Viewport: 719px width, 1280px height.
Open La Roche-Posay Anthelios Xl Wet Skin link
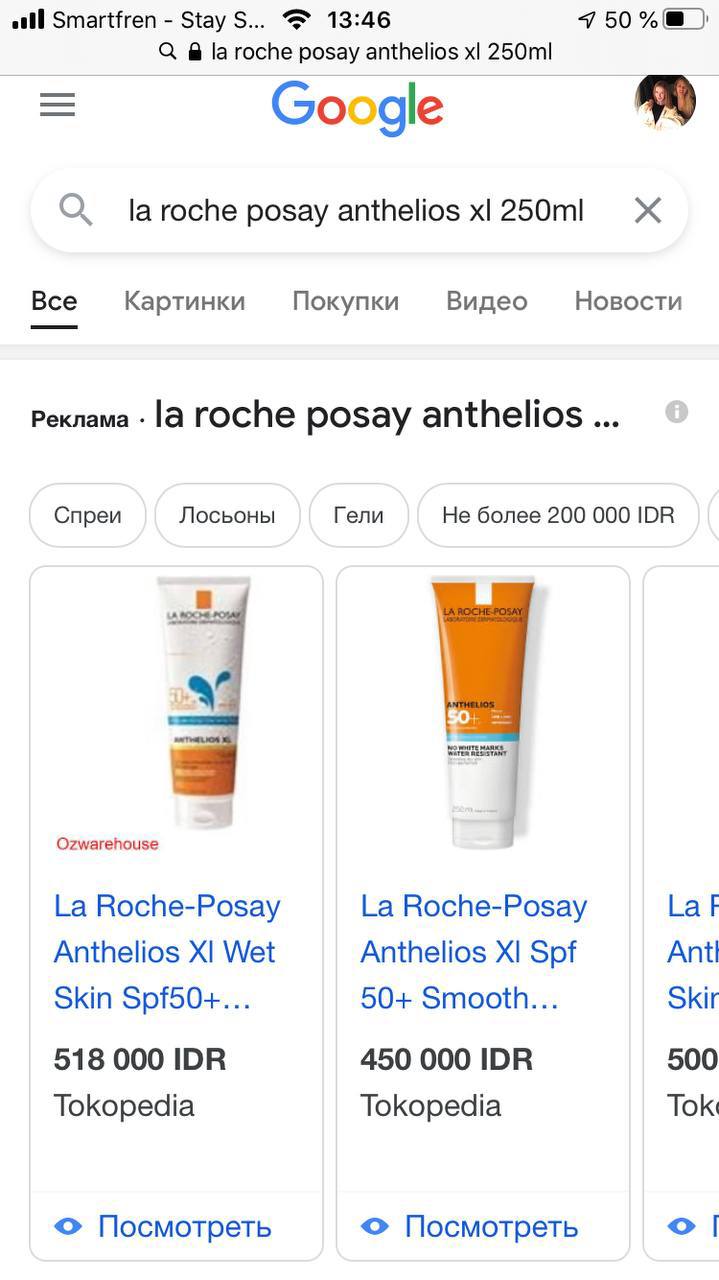point(167,952)
